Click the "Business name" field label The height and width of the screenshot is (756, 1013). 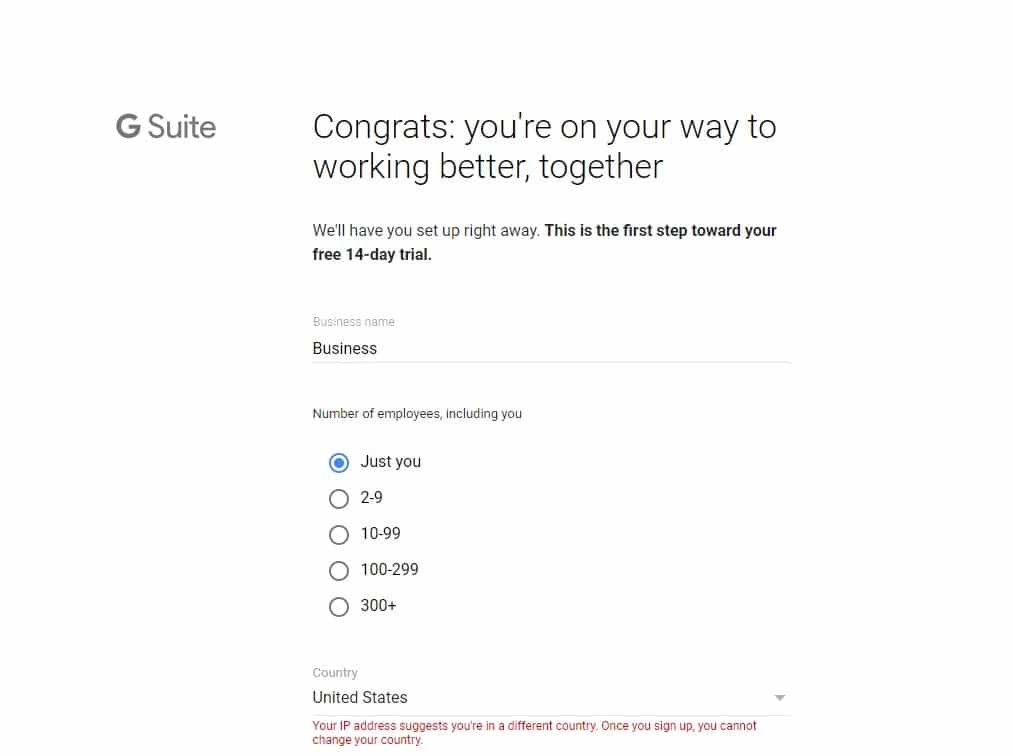(353, 321)
